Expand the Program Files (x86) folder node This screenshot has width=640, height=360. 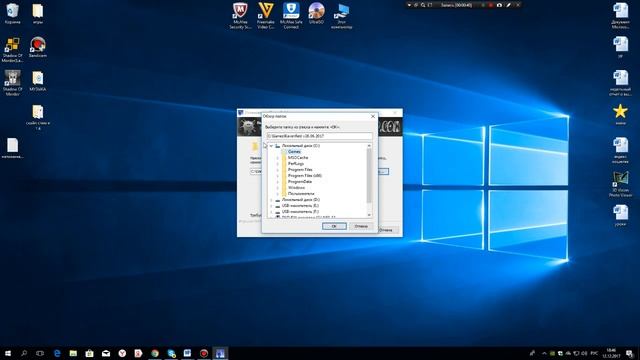point(278,176)
